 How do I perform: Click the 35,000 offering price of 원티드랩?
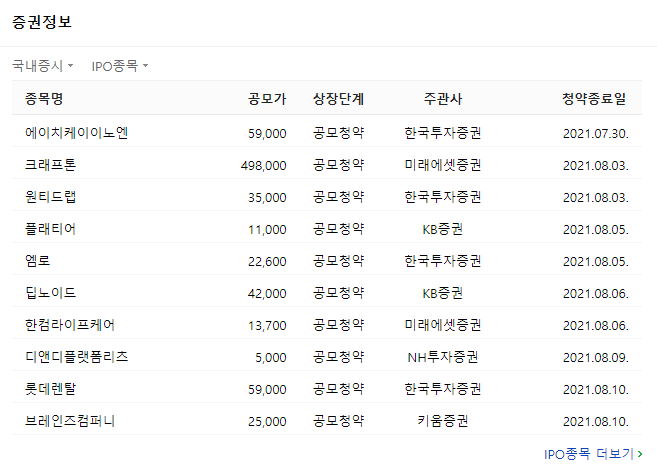267,197
